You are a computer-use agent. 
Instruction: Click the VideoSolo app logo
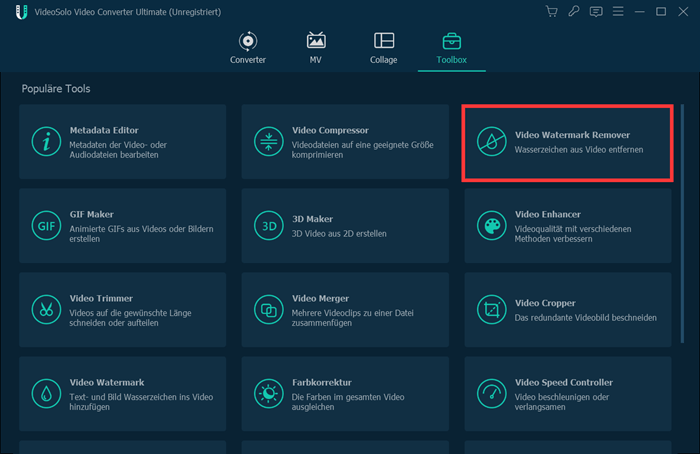[21, 12]
